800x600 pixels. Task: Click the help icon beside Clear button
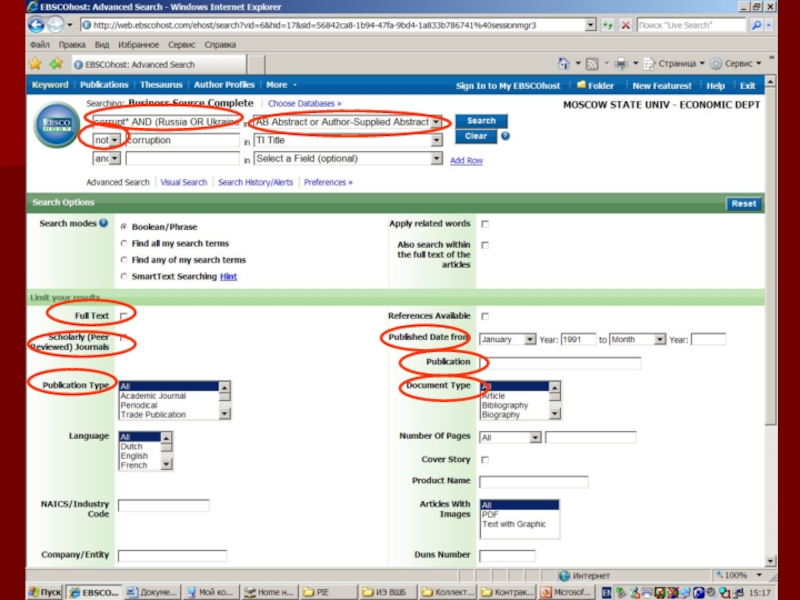(x=505, y=136)
